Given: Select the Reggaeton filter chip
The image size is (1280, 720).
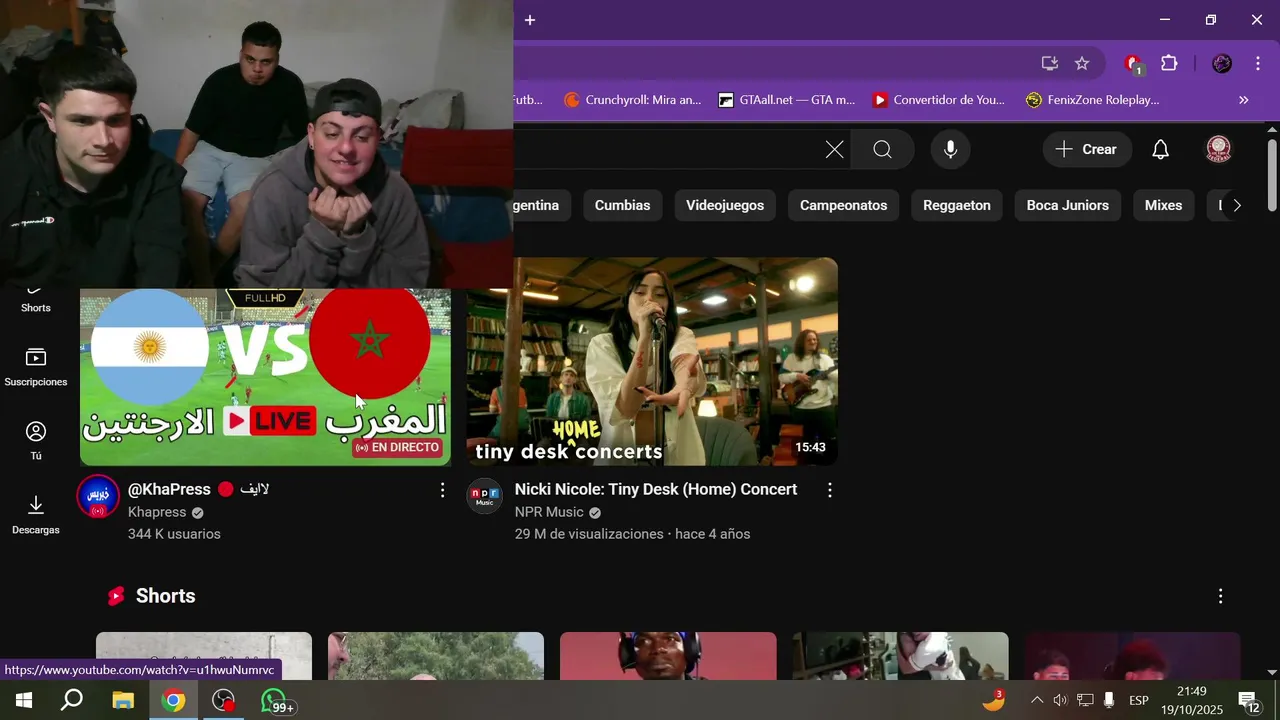Looking at the screenshot, I should tap(957, 205).
